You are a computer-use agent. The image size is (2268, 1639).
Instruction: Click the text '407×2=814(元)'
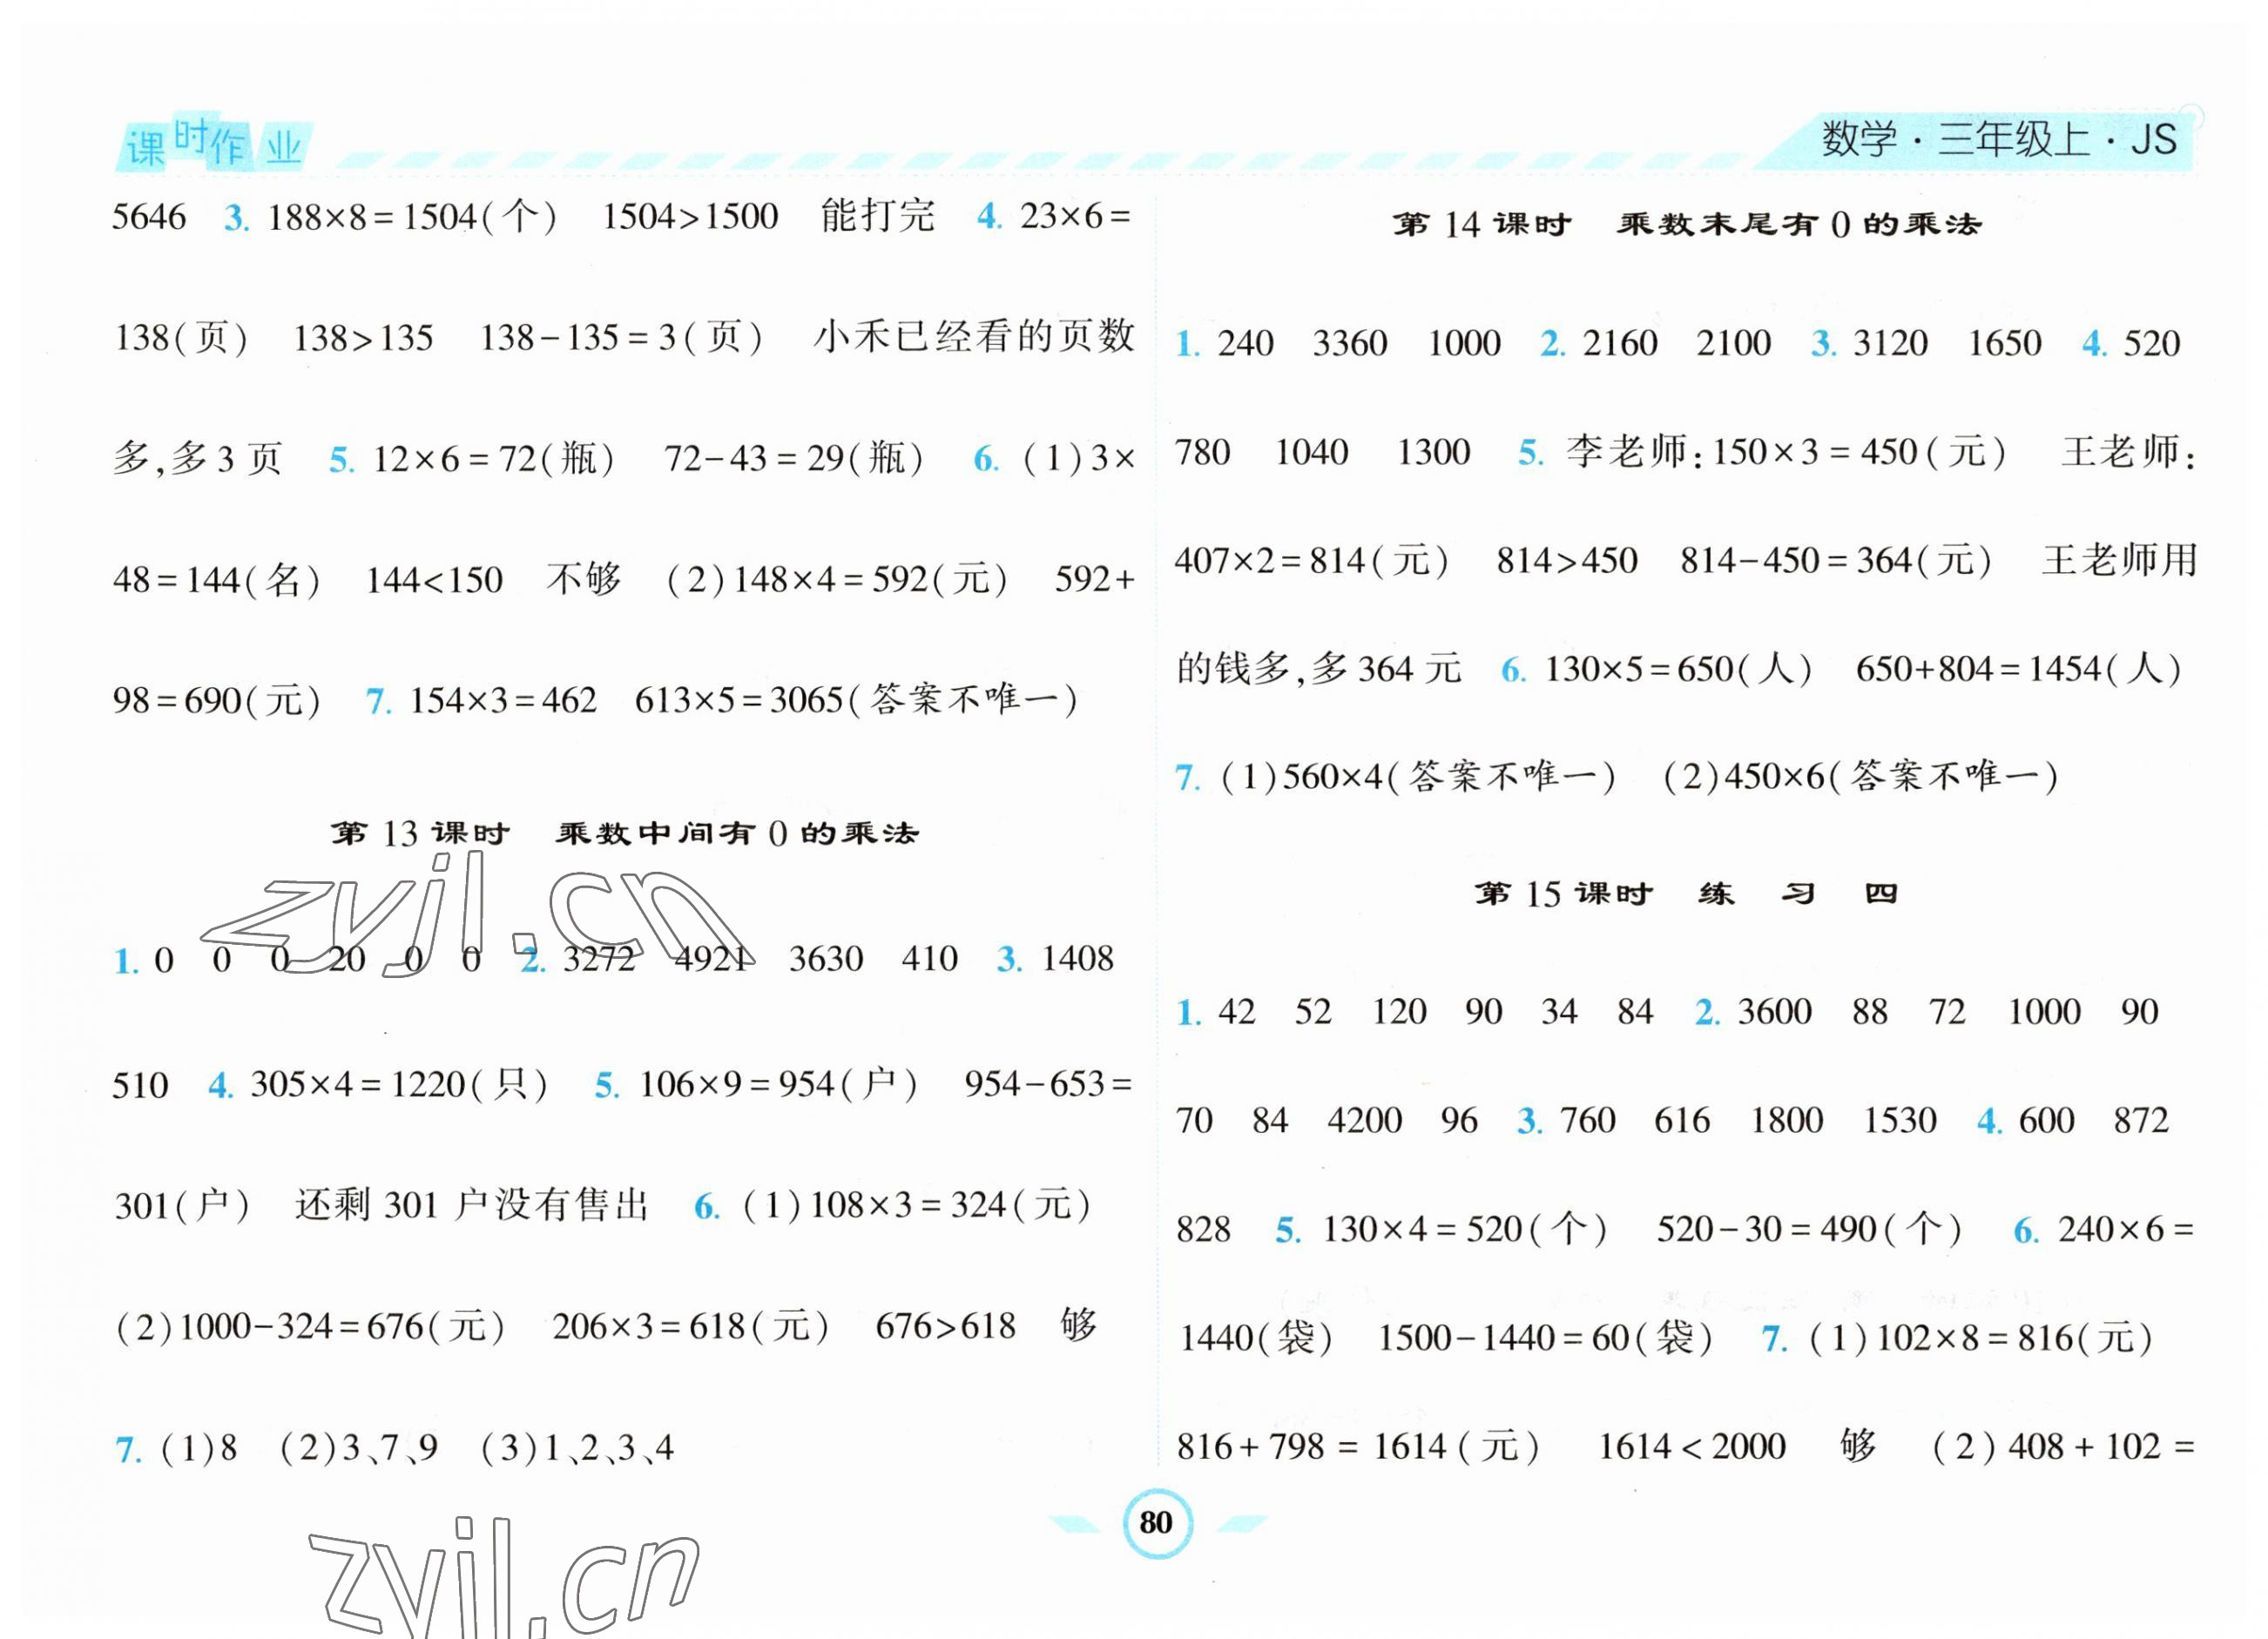coord(1312,560)
